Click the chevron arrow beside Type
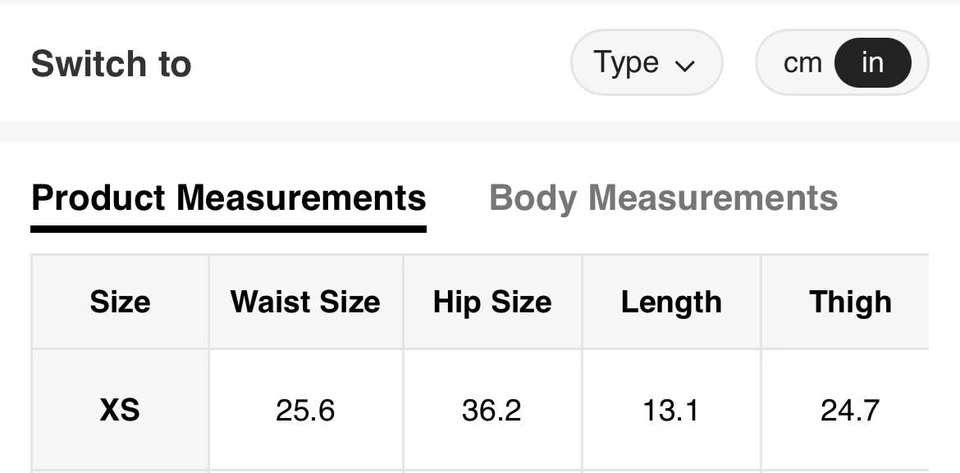The width and height of the screenshot is (960, 473). 685,66
